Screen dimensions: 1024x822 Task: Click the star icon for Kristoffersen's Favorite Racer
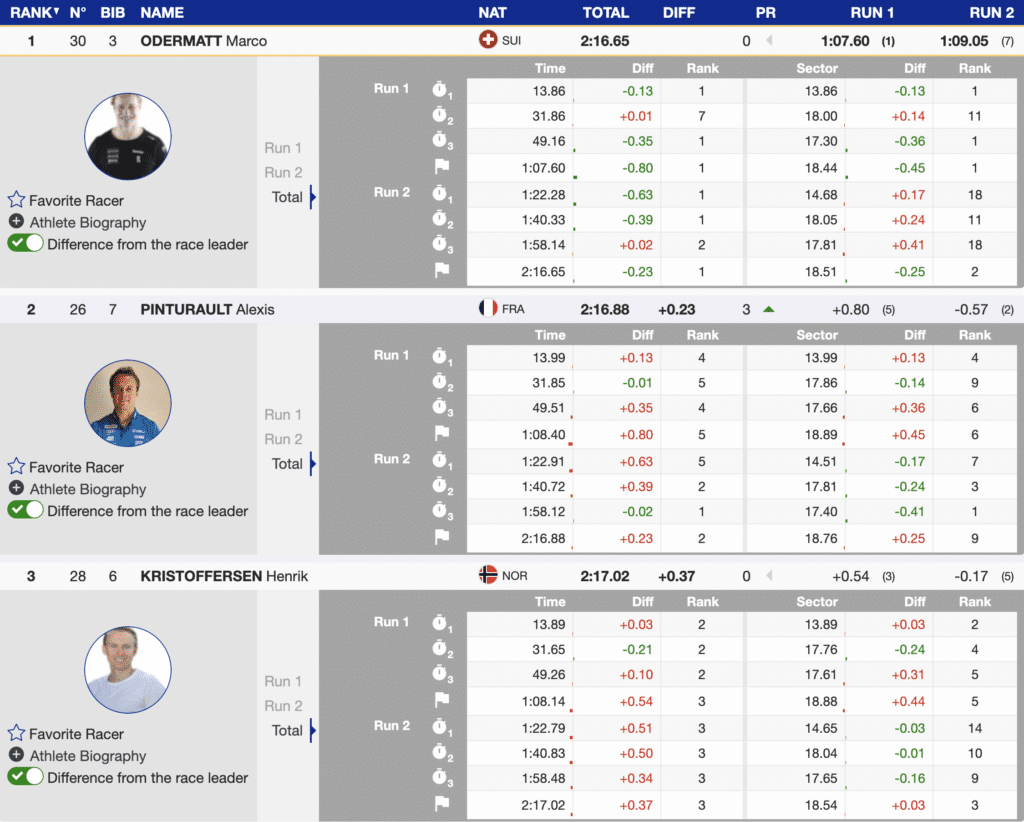tap(16, 733)
